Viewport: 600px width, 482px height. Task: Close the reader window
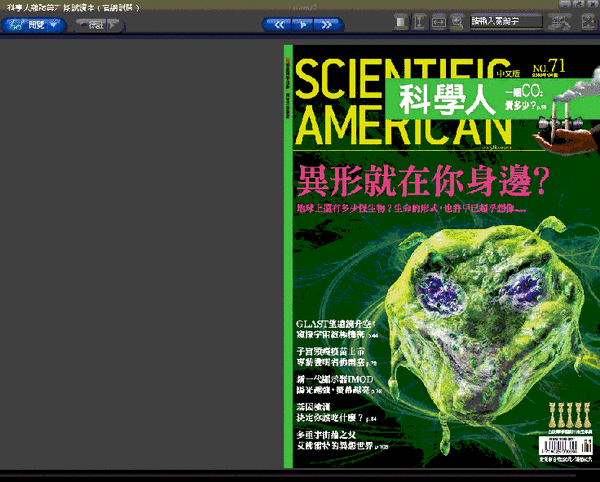coord(592,4)
